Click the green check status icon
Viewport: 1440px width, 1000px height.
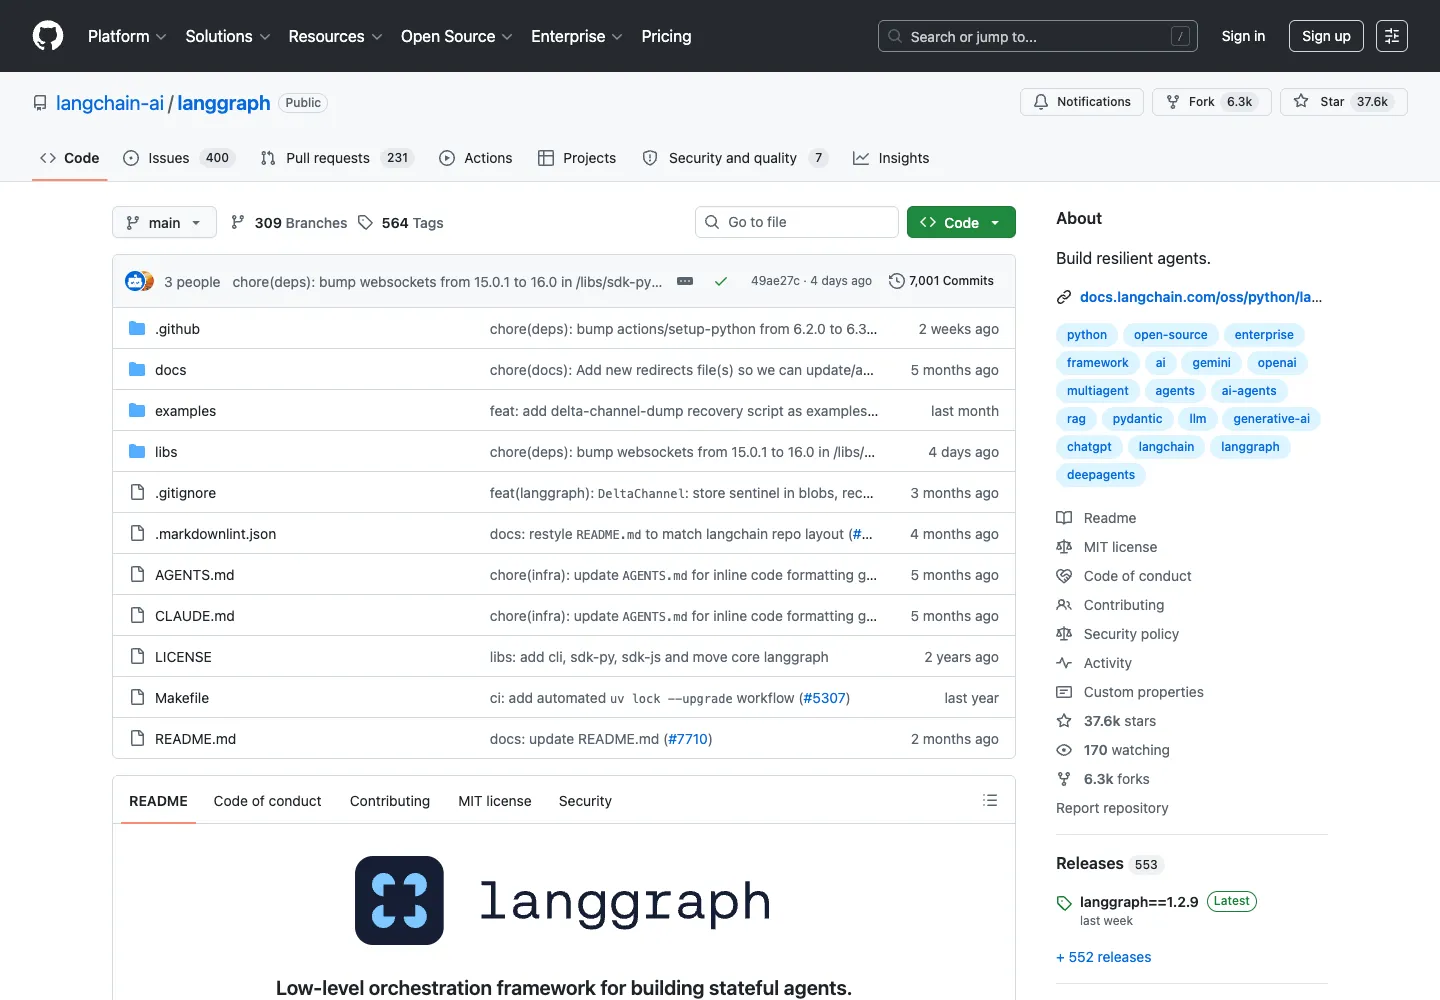pos(720,281)
